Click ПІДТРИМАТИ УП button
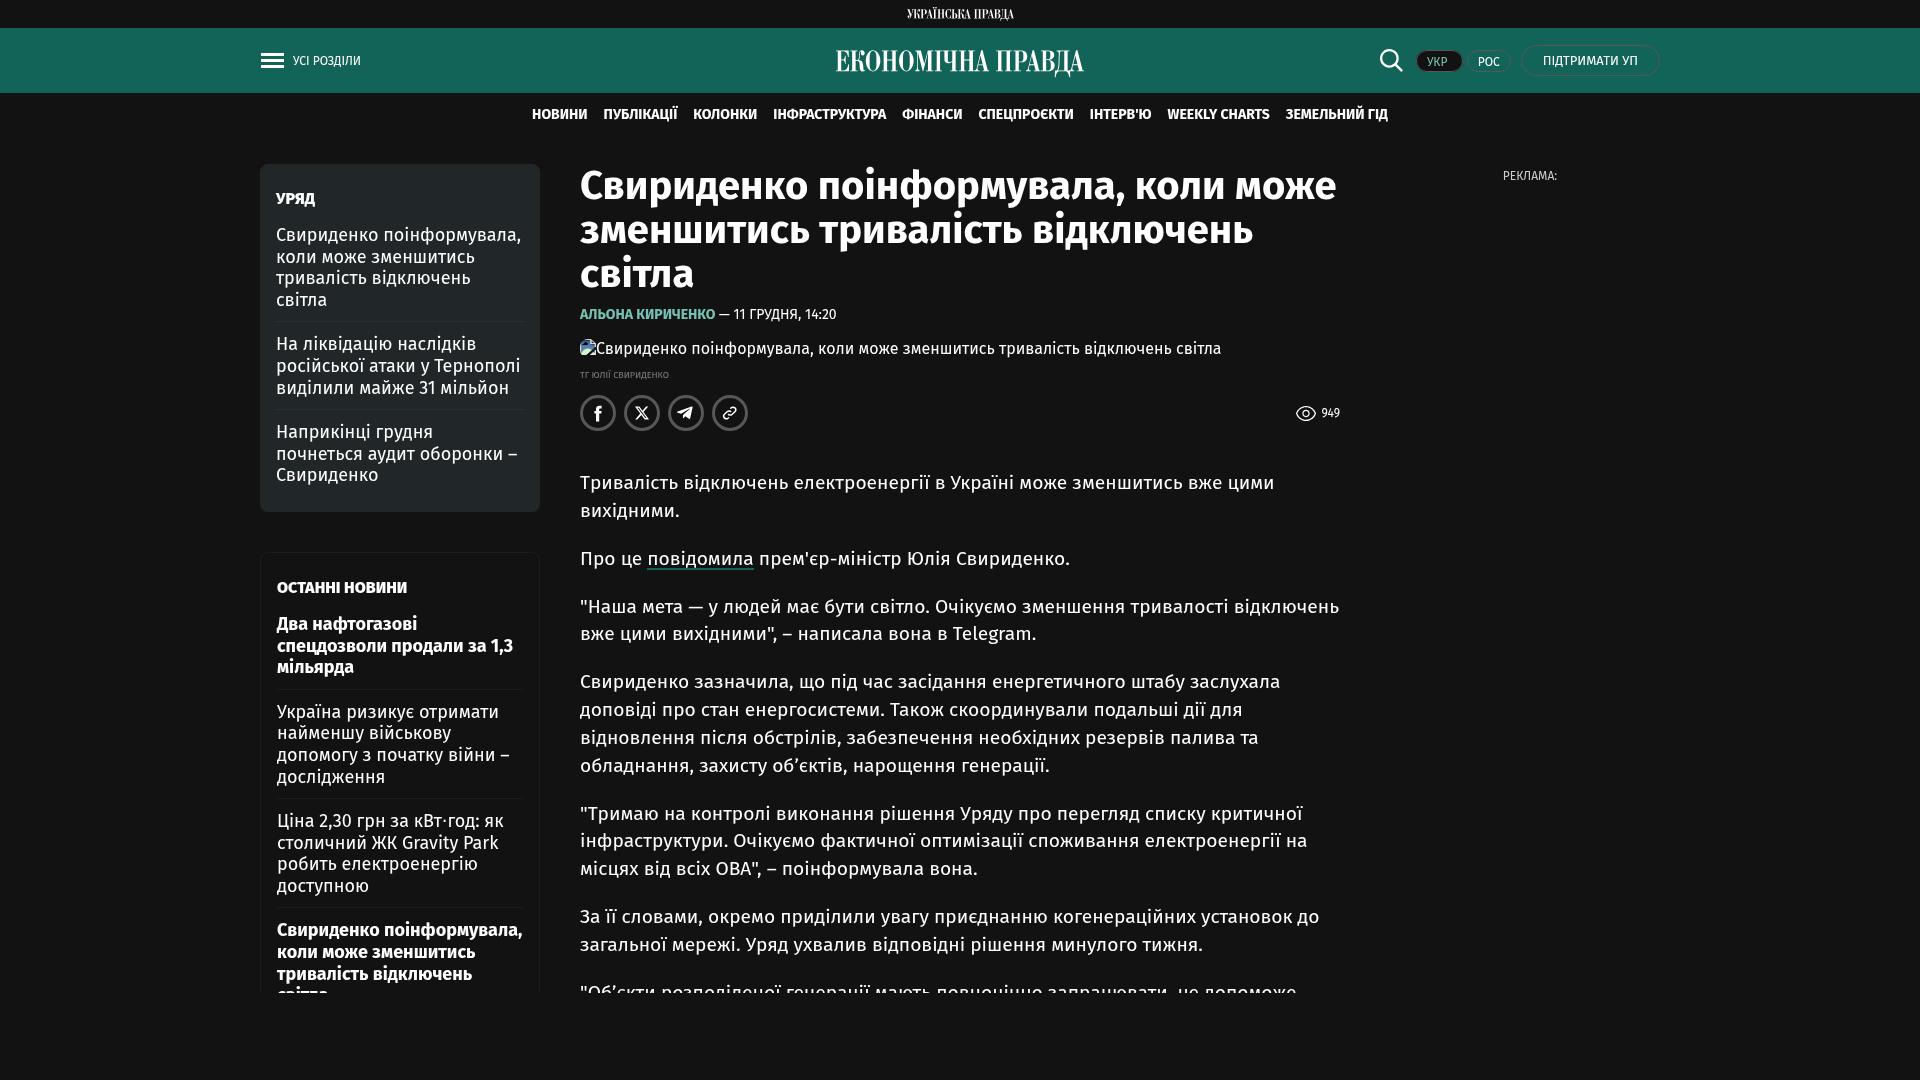The height and width of the screenshot is (1080, 1920). tap(1590, 61)
